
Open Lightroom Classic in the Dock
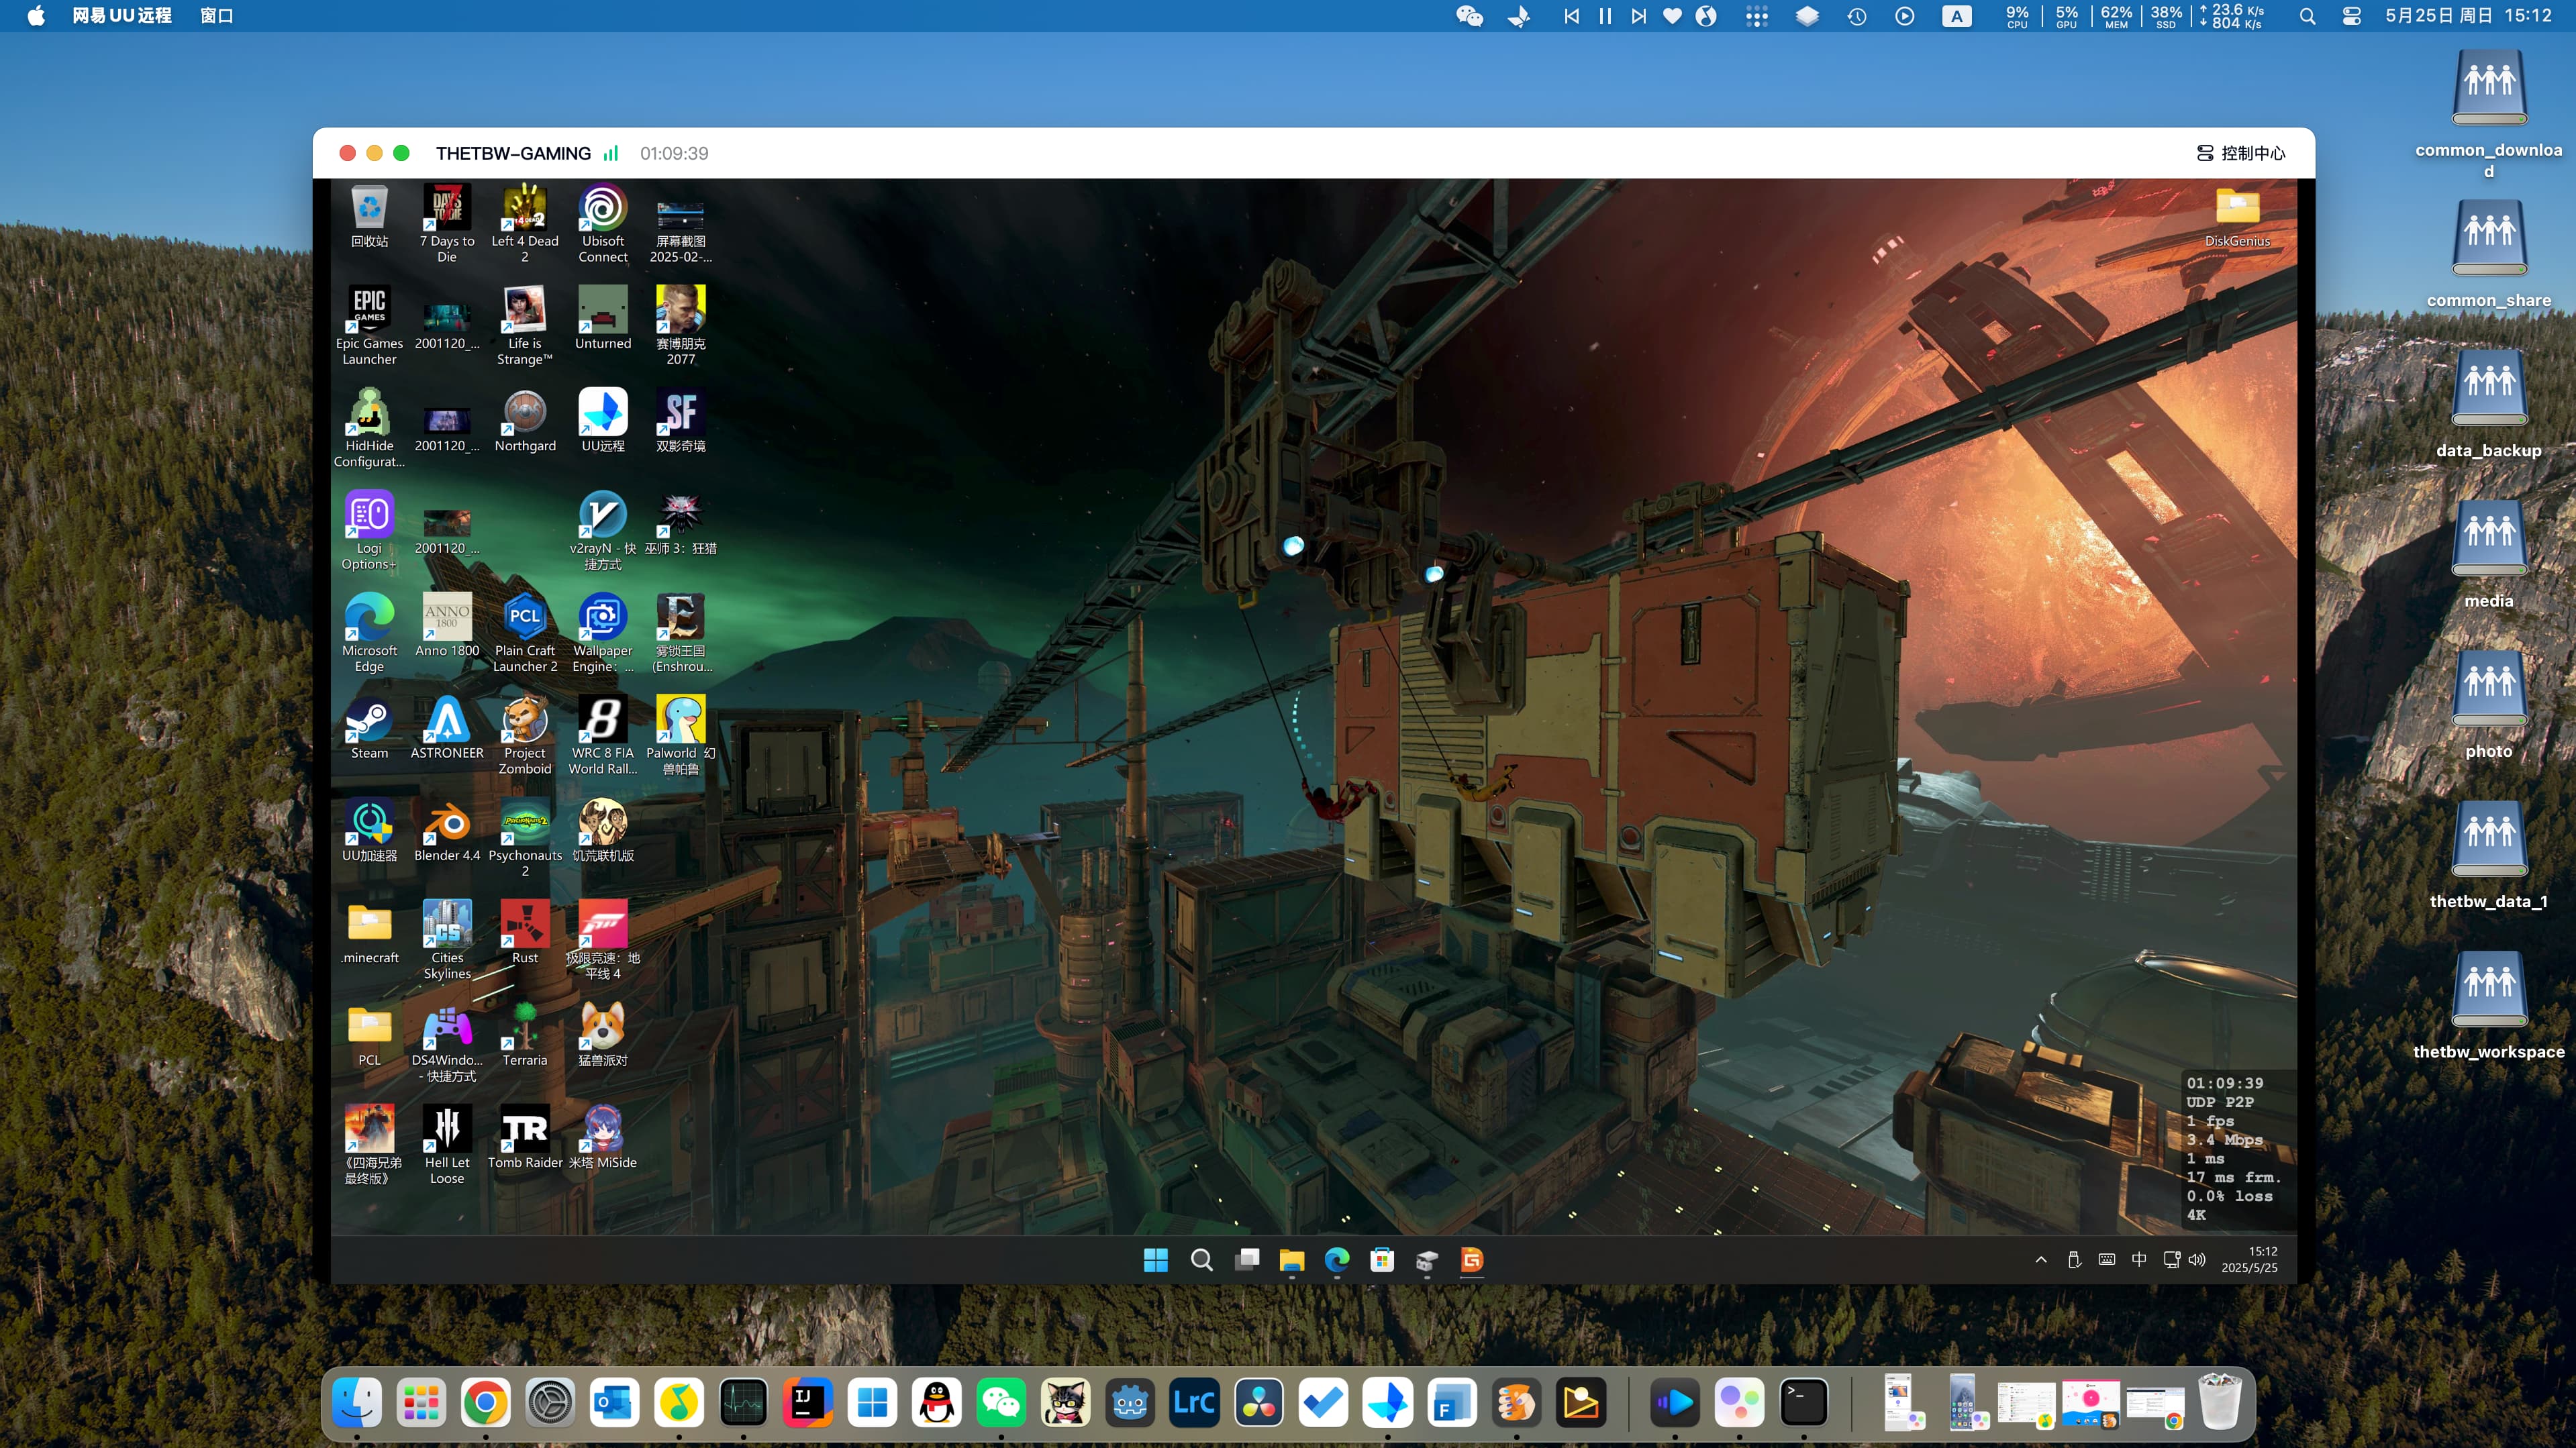pos(1194,1402)
